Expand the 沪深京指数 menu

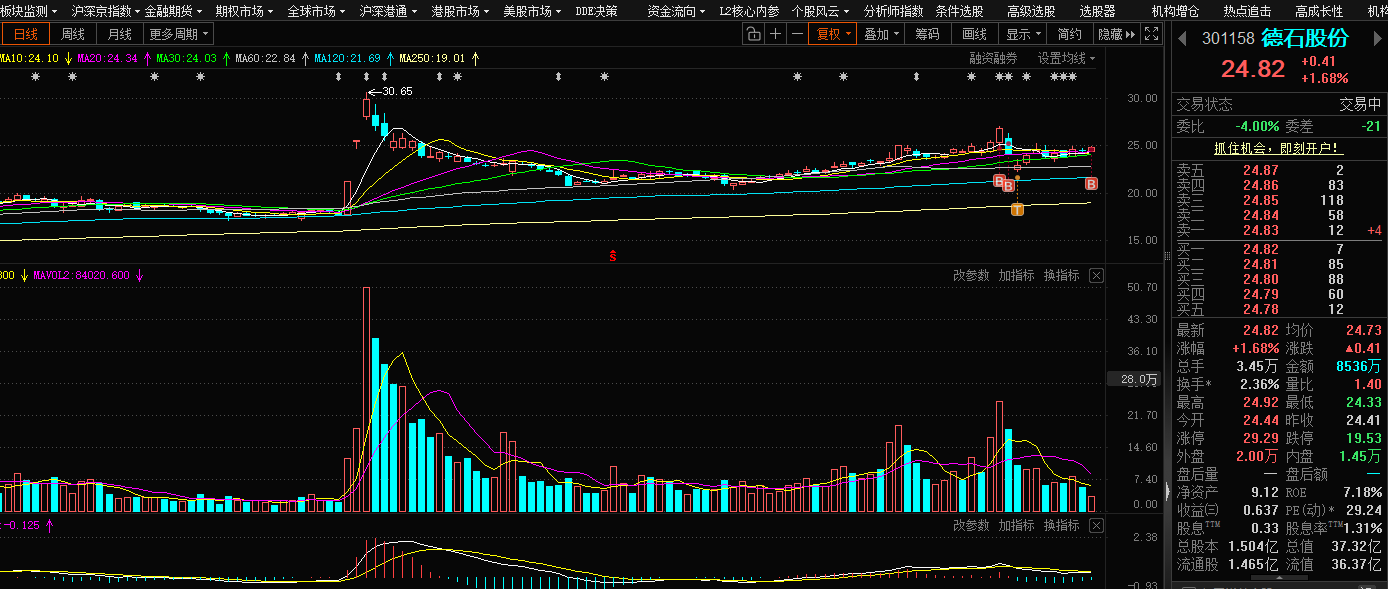pos(106,11)
